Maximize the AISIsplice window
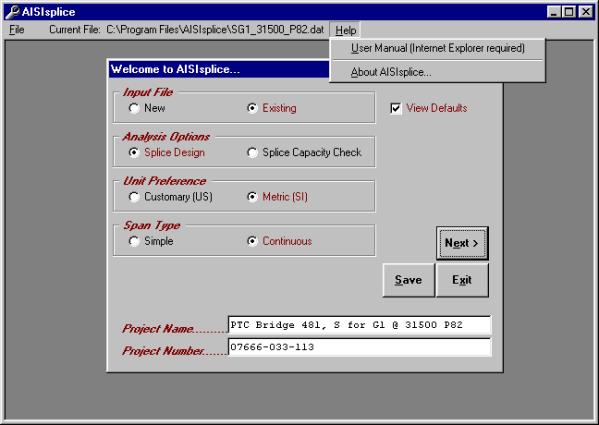The width and height of the screenshot is (599, 425). pyautogui.click(x=569, y=12)
